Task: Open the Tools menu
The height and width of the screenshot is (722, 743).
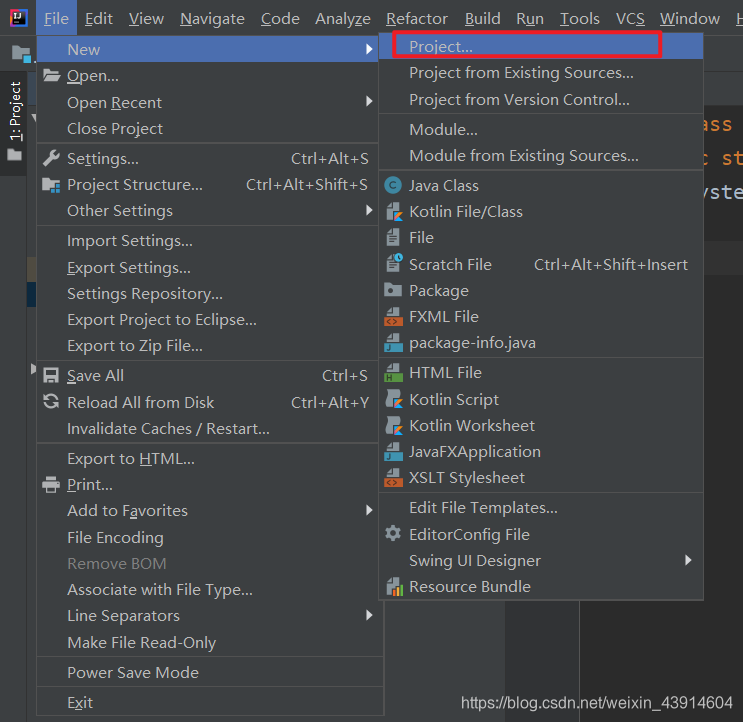Action: tap(580, 18)
